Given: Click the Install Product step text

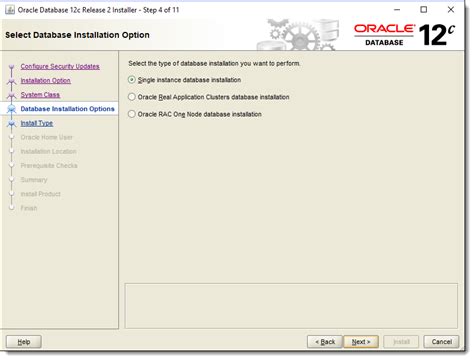Looking at the screenshot, I should [x=40, y=194].
